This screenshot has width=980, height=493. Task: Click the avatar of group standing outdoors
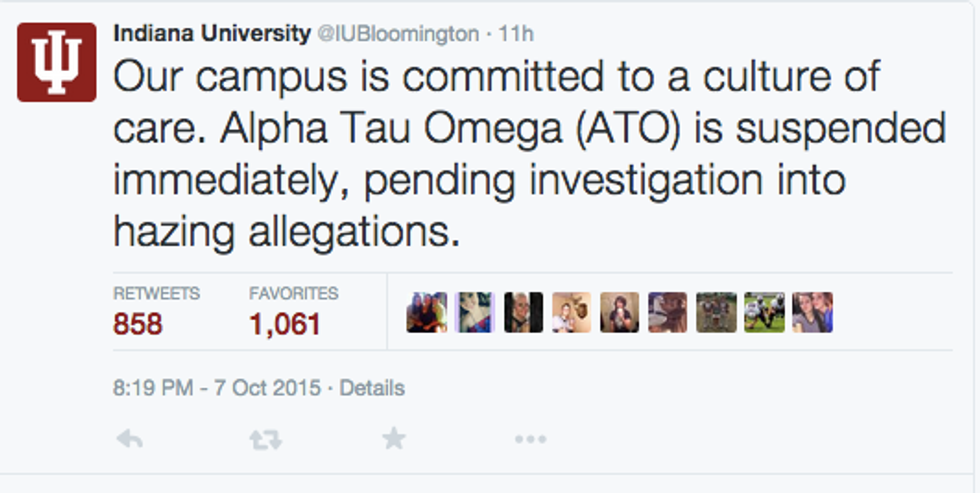716,312
